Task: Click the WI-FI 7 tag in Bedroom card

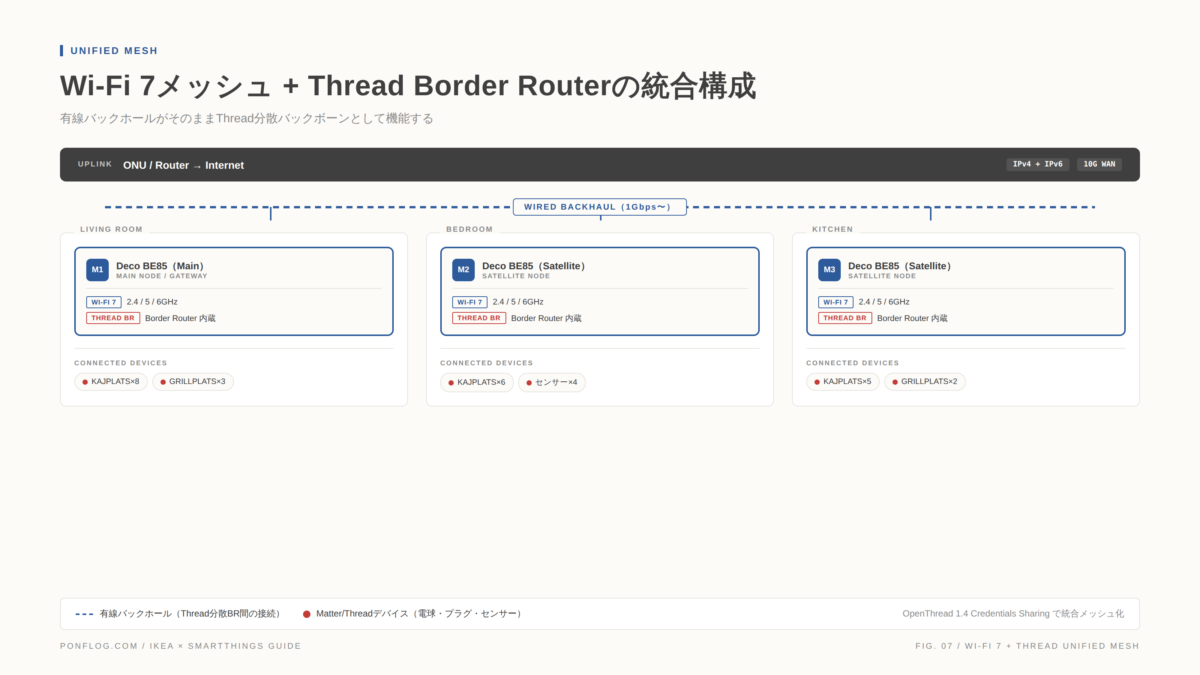Action: [469, 302]
